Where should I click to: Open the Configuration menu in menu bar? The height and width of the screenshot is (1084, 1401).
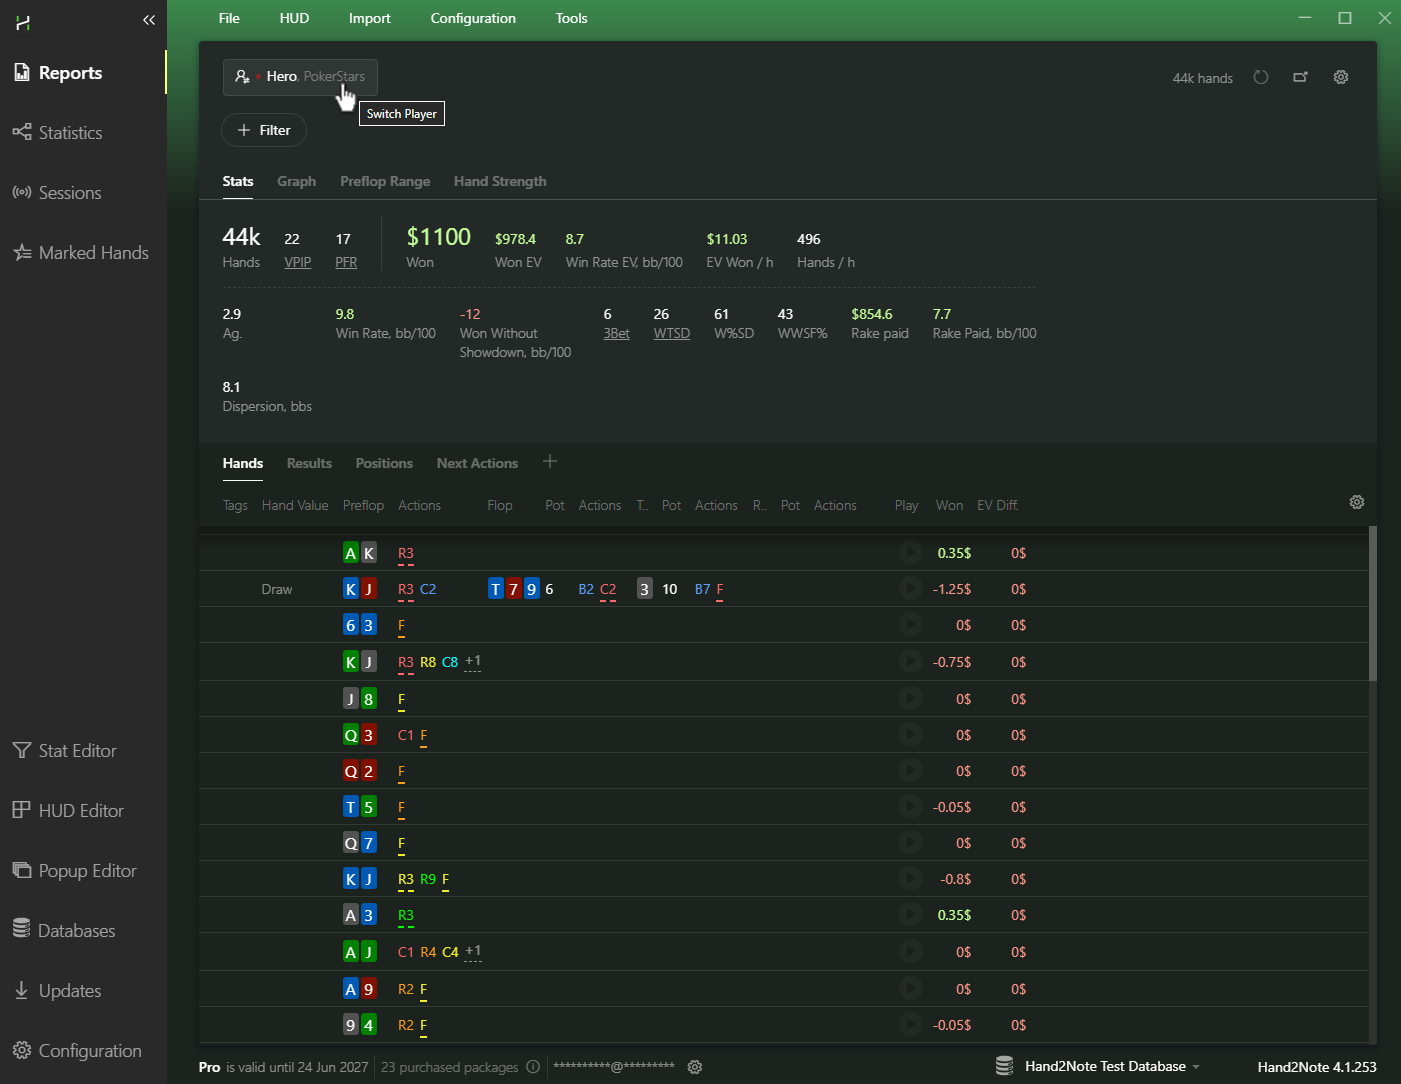(x=473, y=18)
